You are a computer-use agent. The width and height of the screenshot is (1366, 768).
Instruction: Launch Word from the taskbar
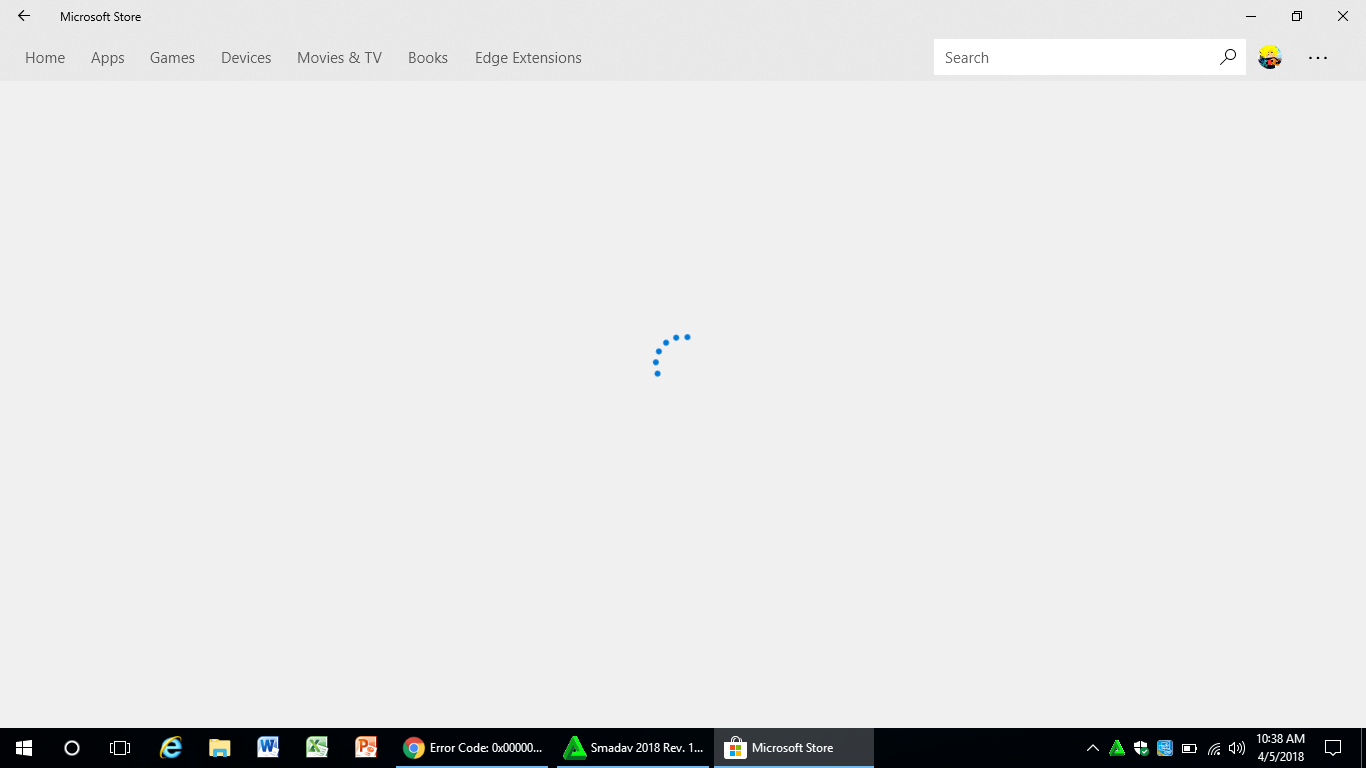point(268,748)
